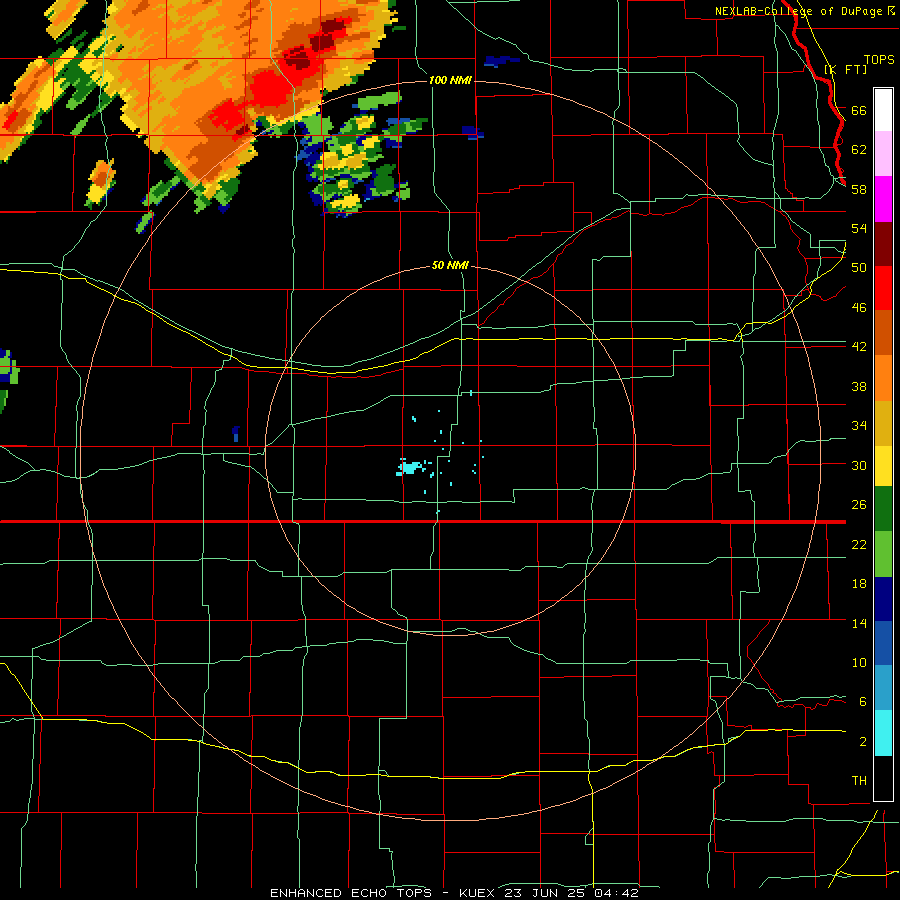This screenshot has width=900, height=900.
Task: Click the 30 legend value label
Action: tap(859, 465)
